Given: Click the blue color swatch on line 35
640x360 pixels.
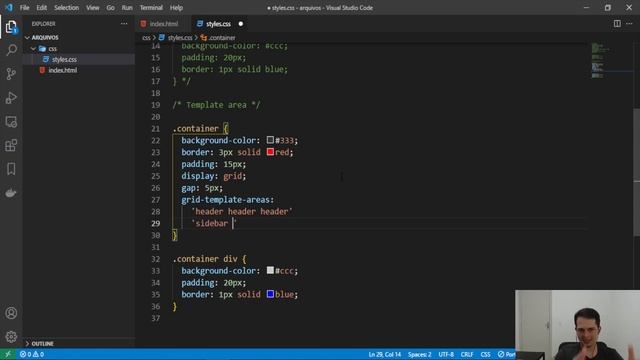Looking at the screenshot, I should (x=270, y=294).
